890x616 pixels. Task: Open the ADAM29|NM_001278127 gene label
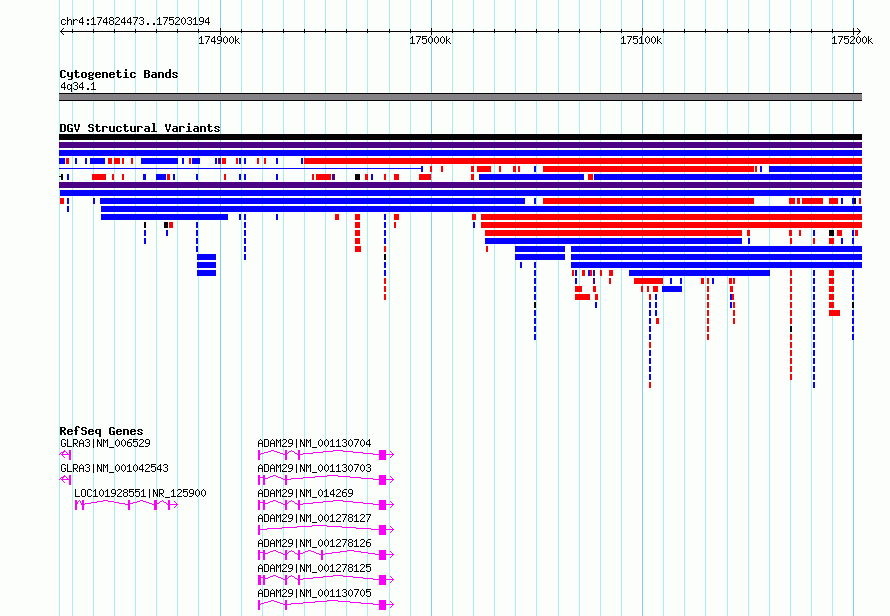click(314, 518)
